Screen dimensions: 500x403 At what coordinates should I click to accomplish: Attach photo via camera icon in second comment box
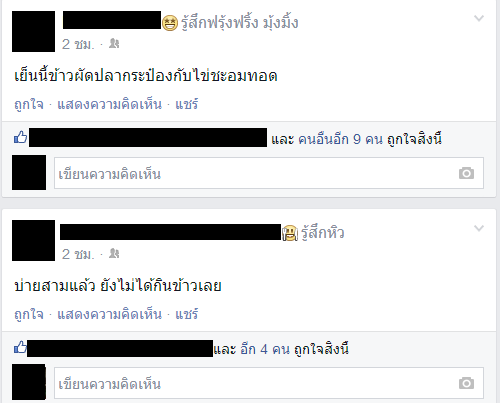(x=466, y=383)
